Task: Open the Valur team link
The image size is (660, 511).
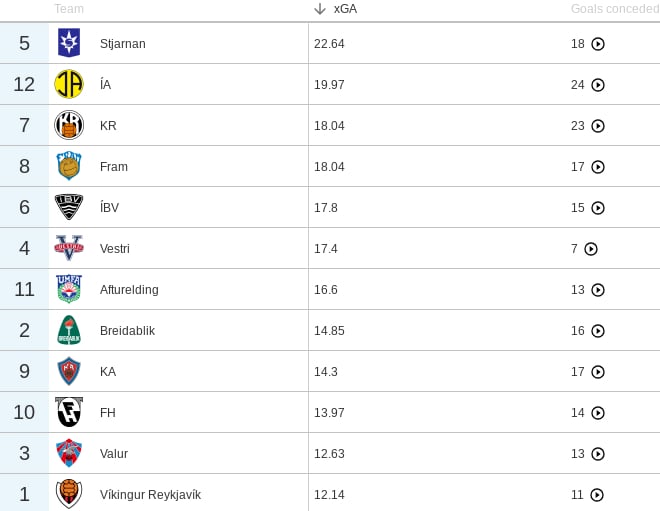Action: [114, 453]
